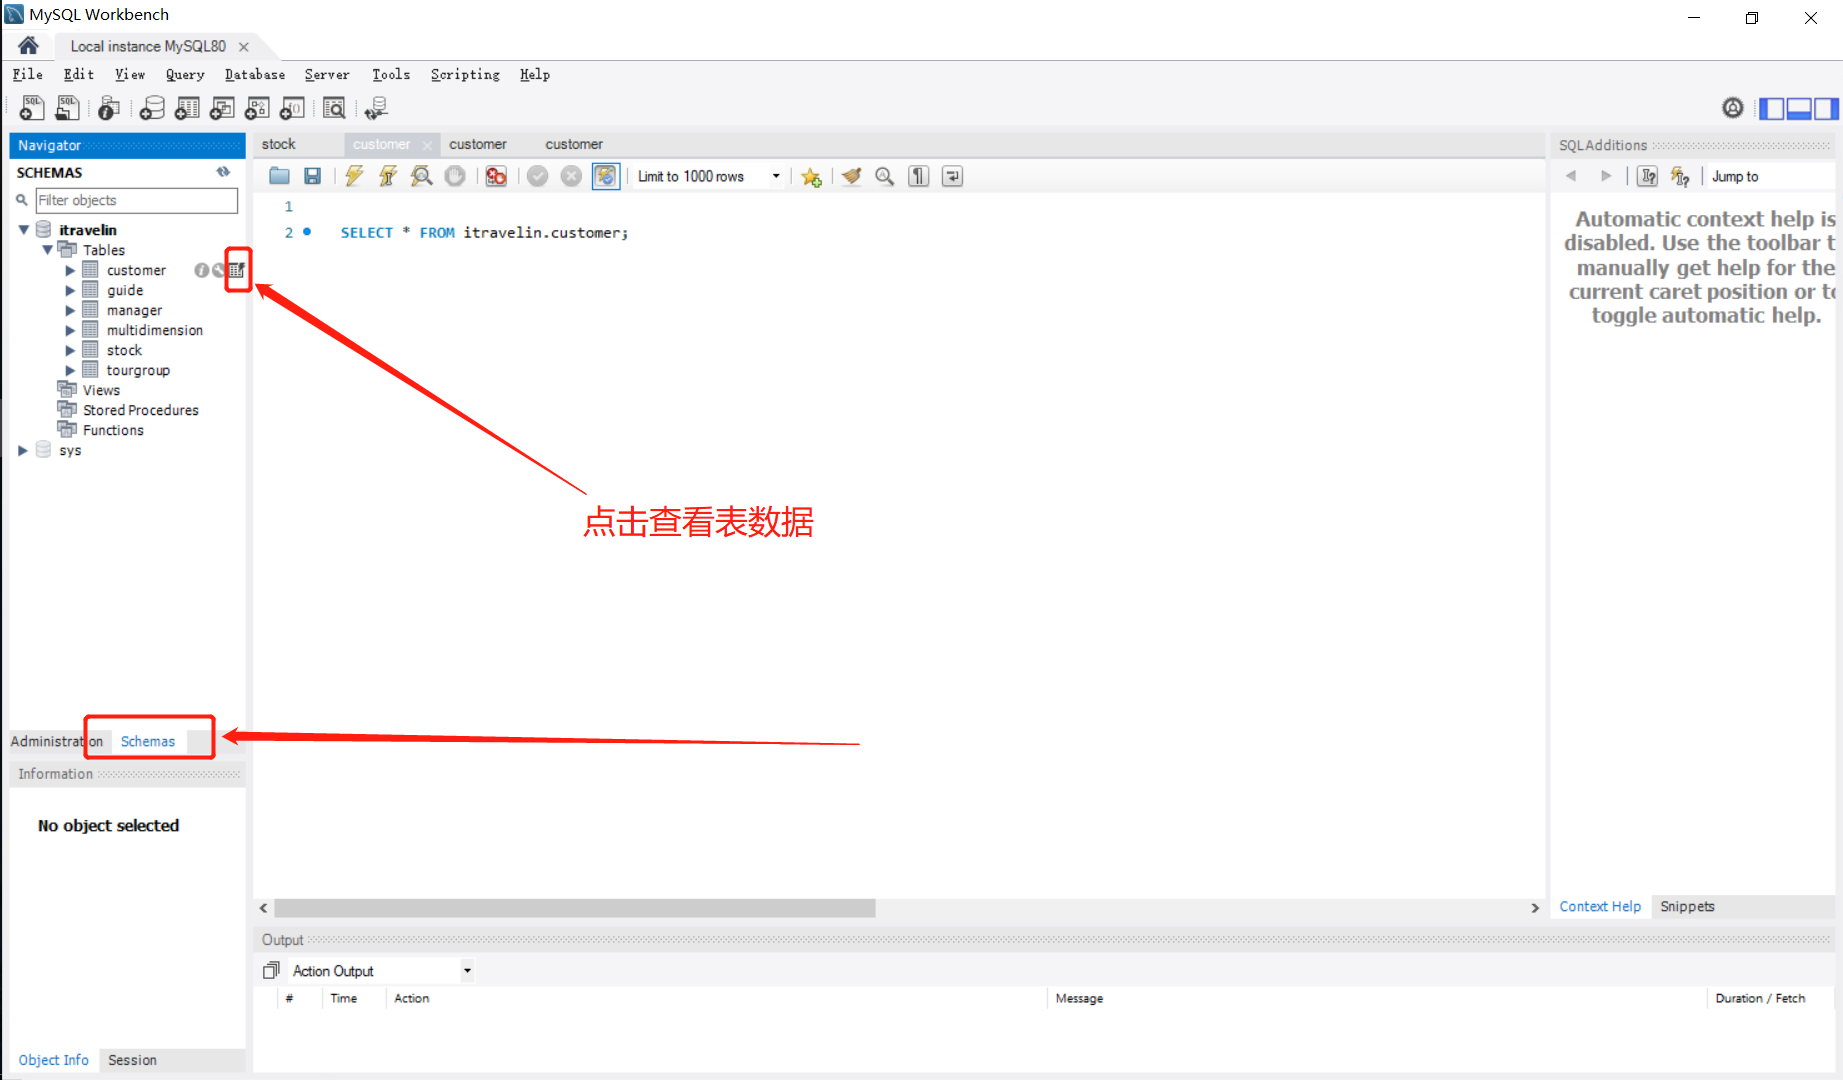The width and height of the screenshot is (1843, 1080).
Task: Reconnect to DBMS icon
Action: tap(376, 107)
